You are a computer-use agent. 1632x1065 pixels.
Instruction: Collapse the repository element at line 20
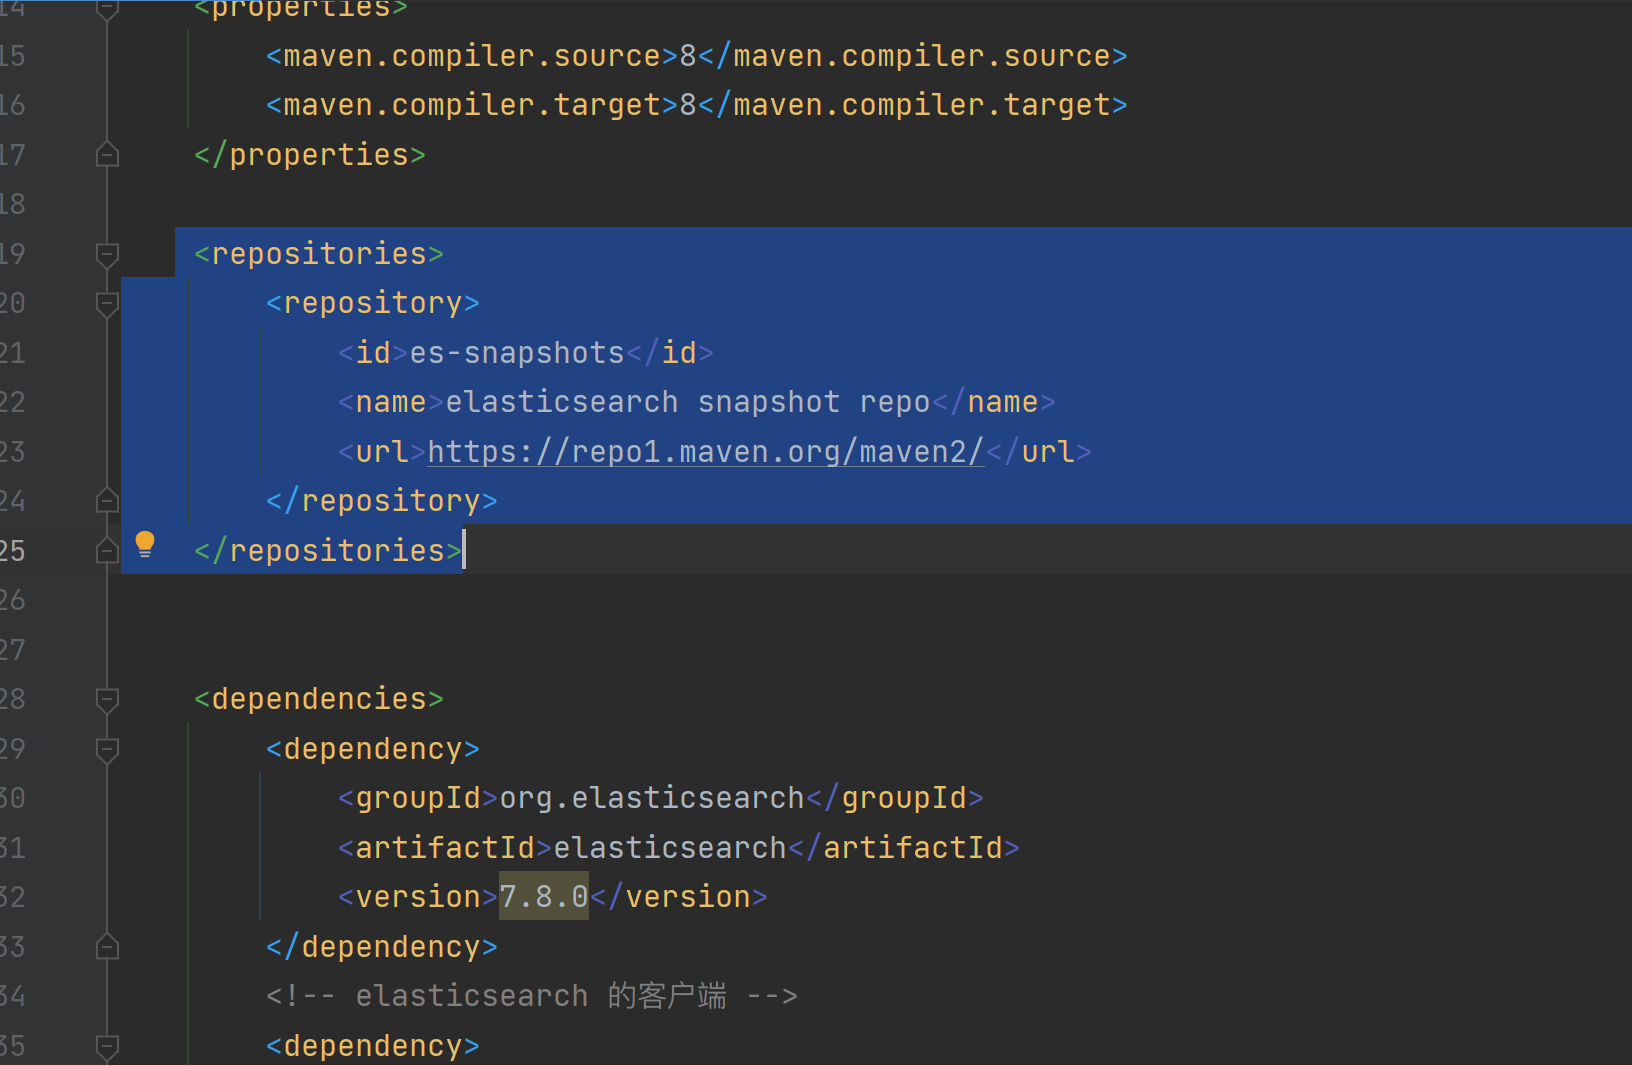tap(107, 302)
